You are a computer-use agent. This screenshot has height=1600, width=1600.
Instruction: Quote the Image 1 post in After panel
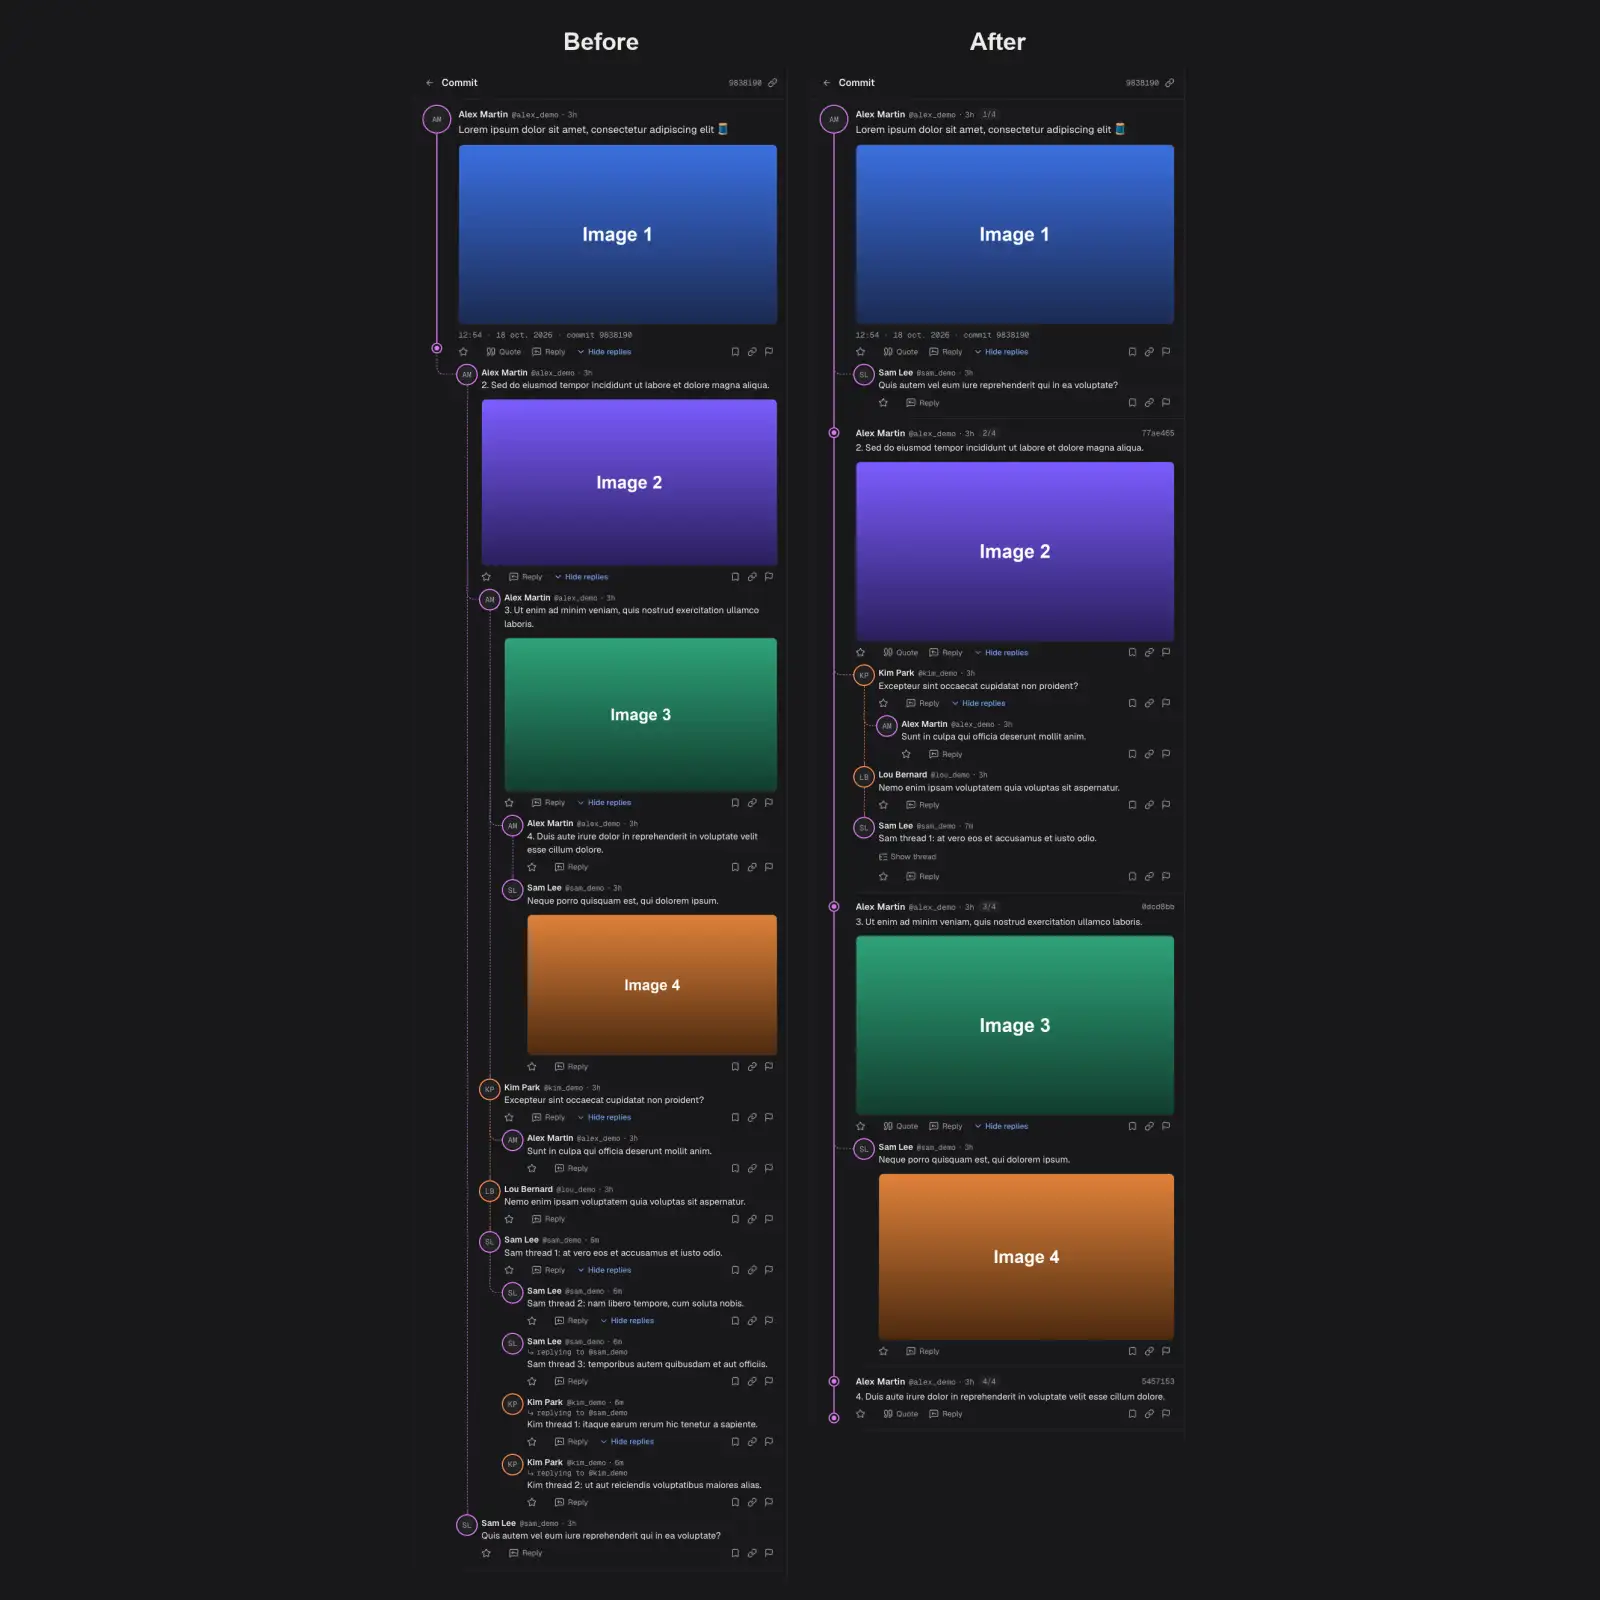(901, 352)
